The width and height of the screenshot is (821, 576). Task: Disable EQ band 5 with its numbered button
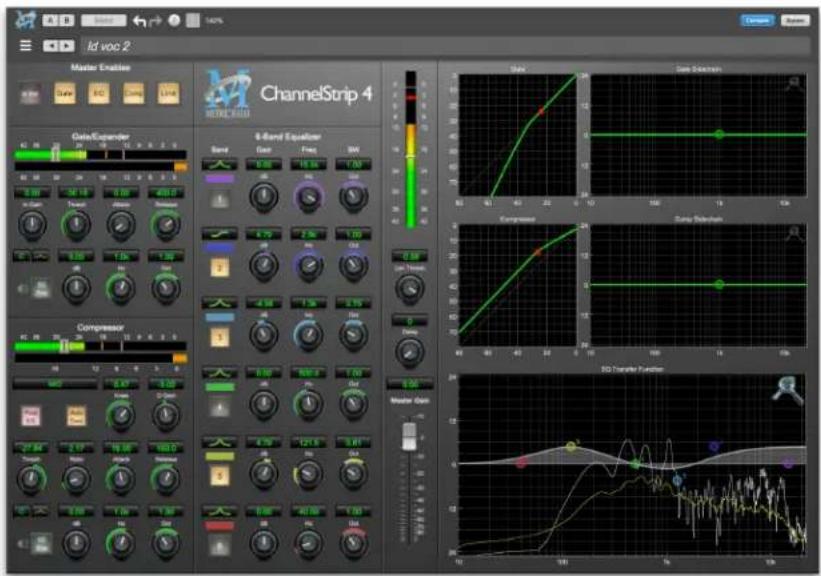tap(220, 476)
